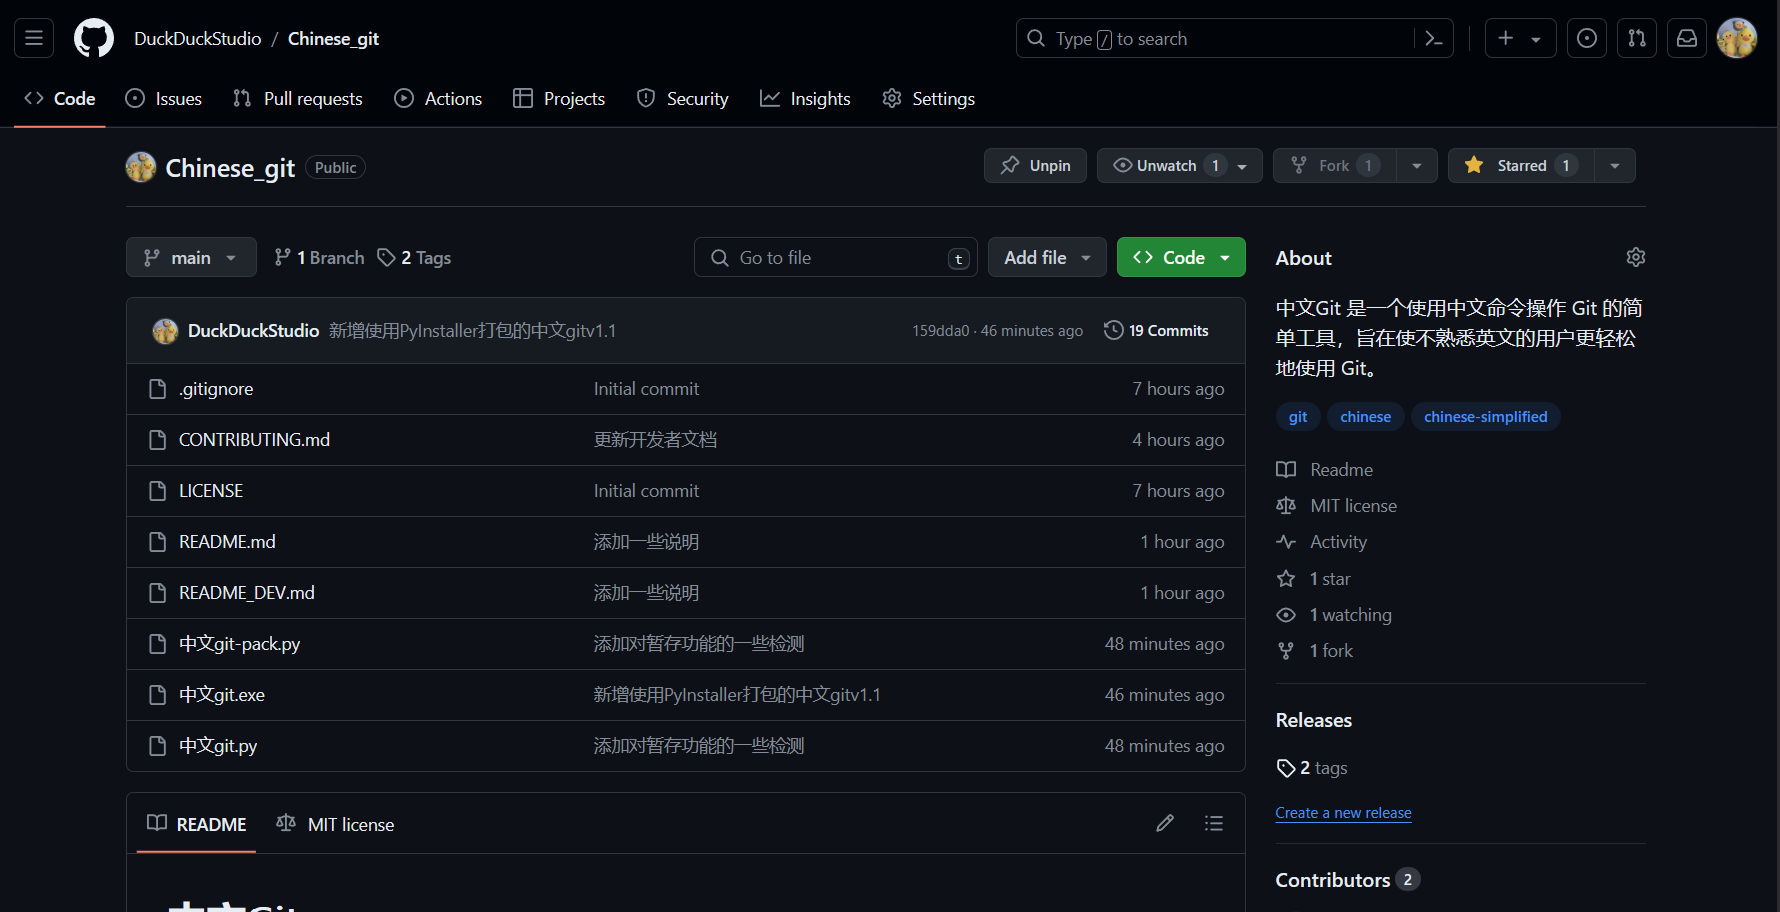
Task: Open the DuckDuckStudio commit author avatar
Action: [165, 330]
